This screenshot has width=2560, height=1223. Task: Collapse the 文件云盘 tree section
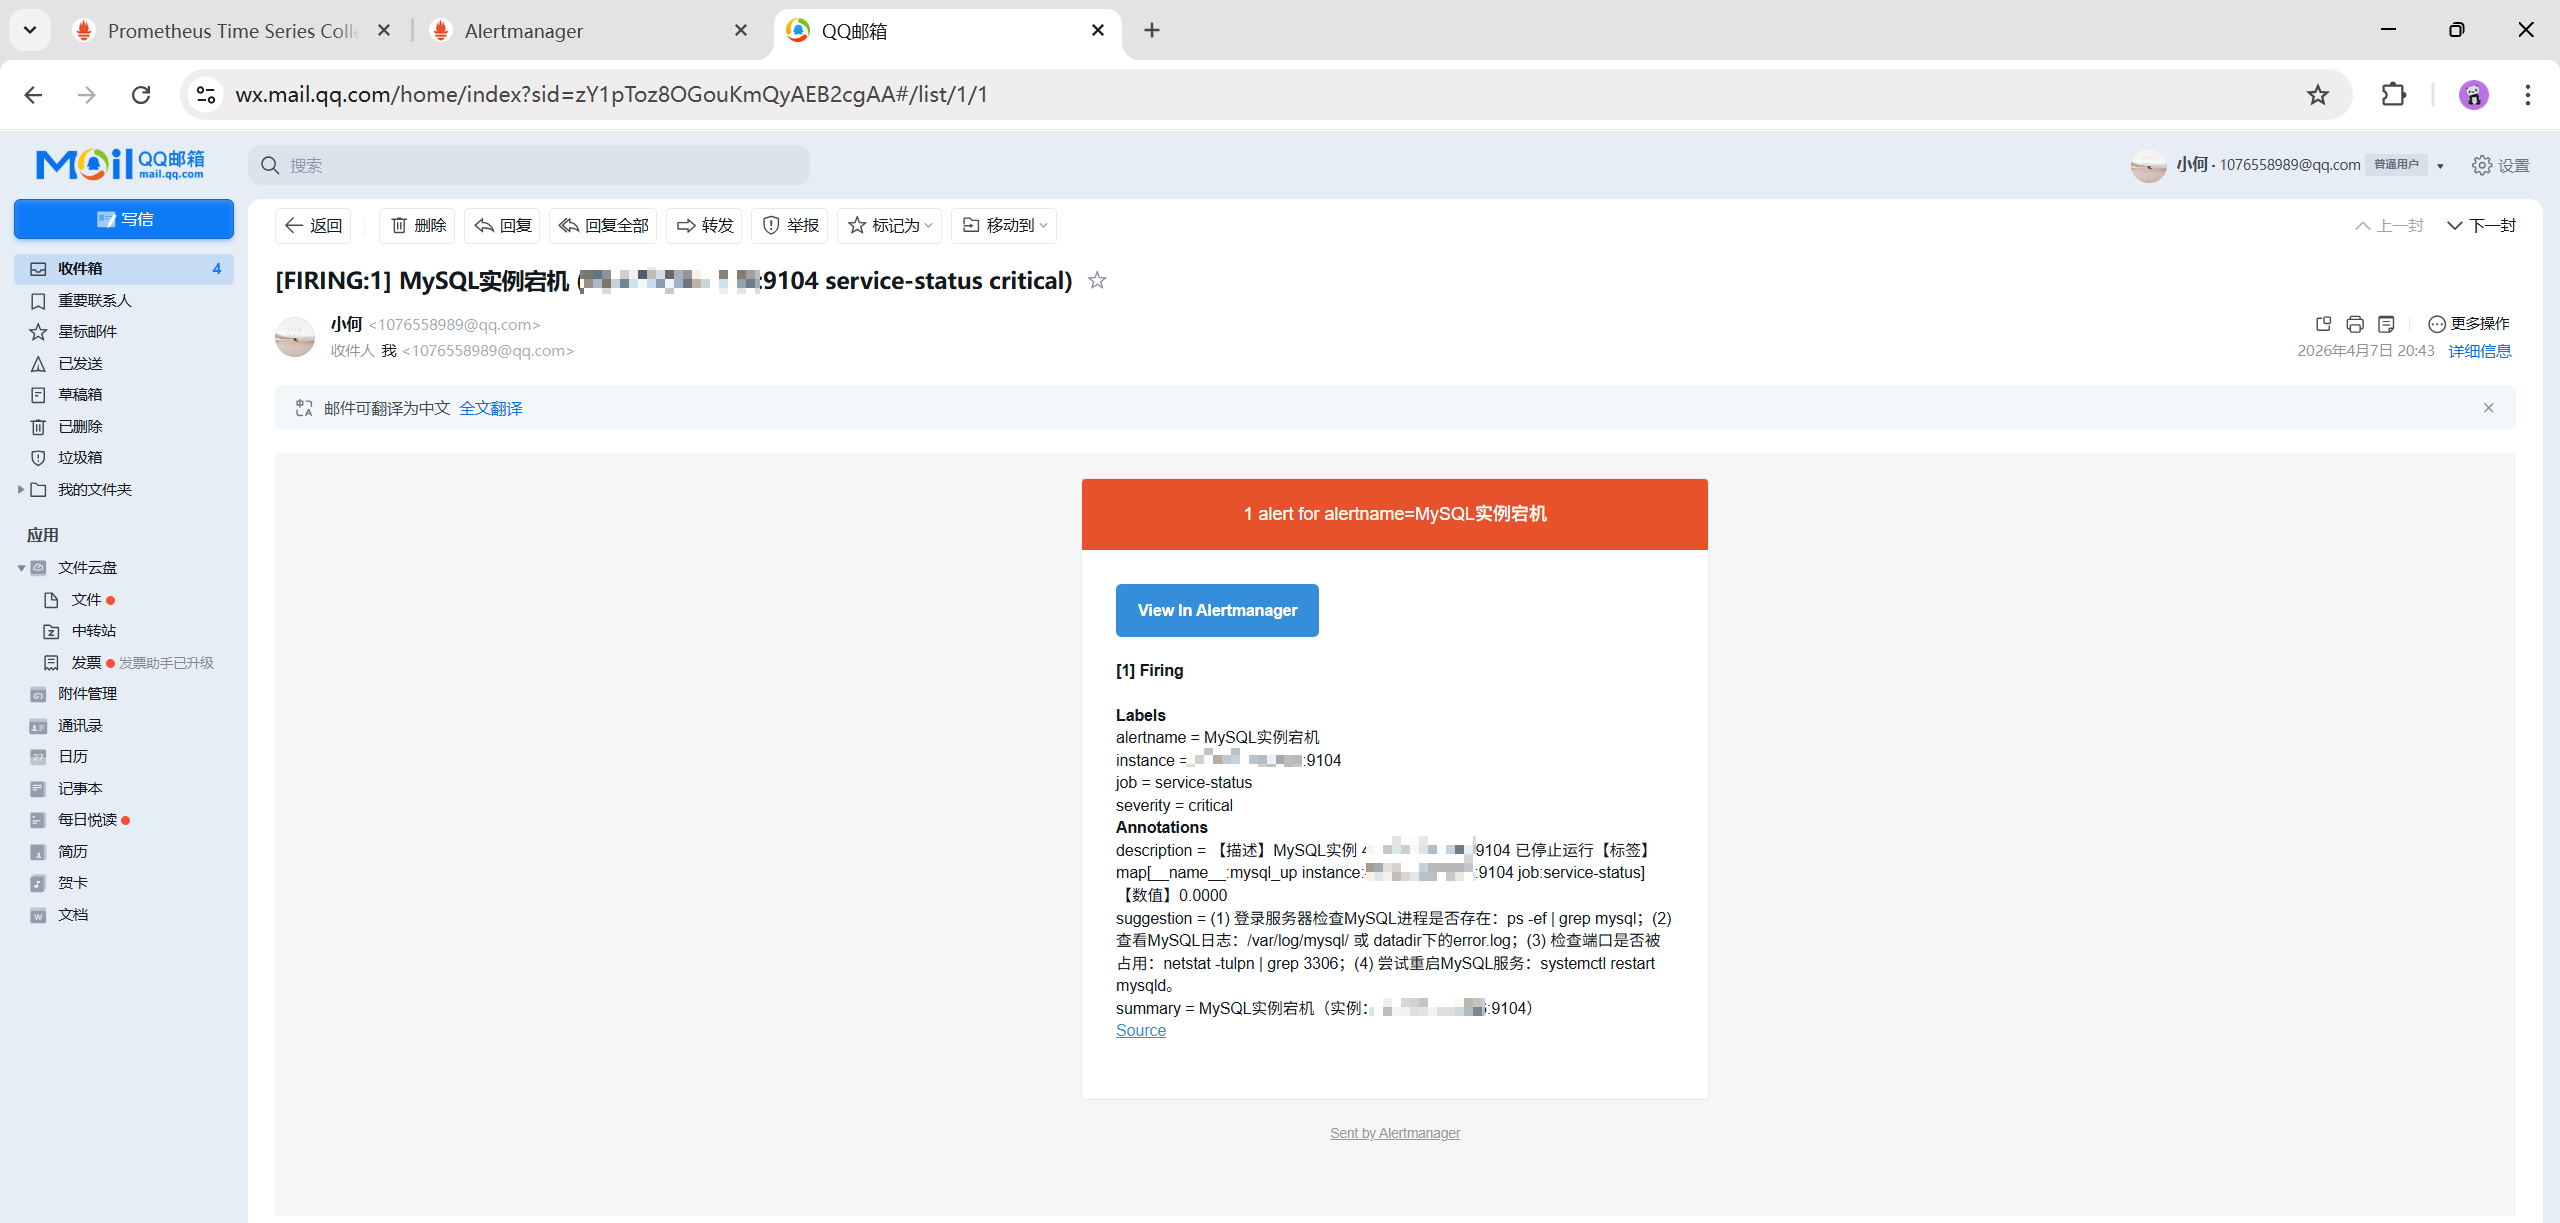tap(21, 568)
